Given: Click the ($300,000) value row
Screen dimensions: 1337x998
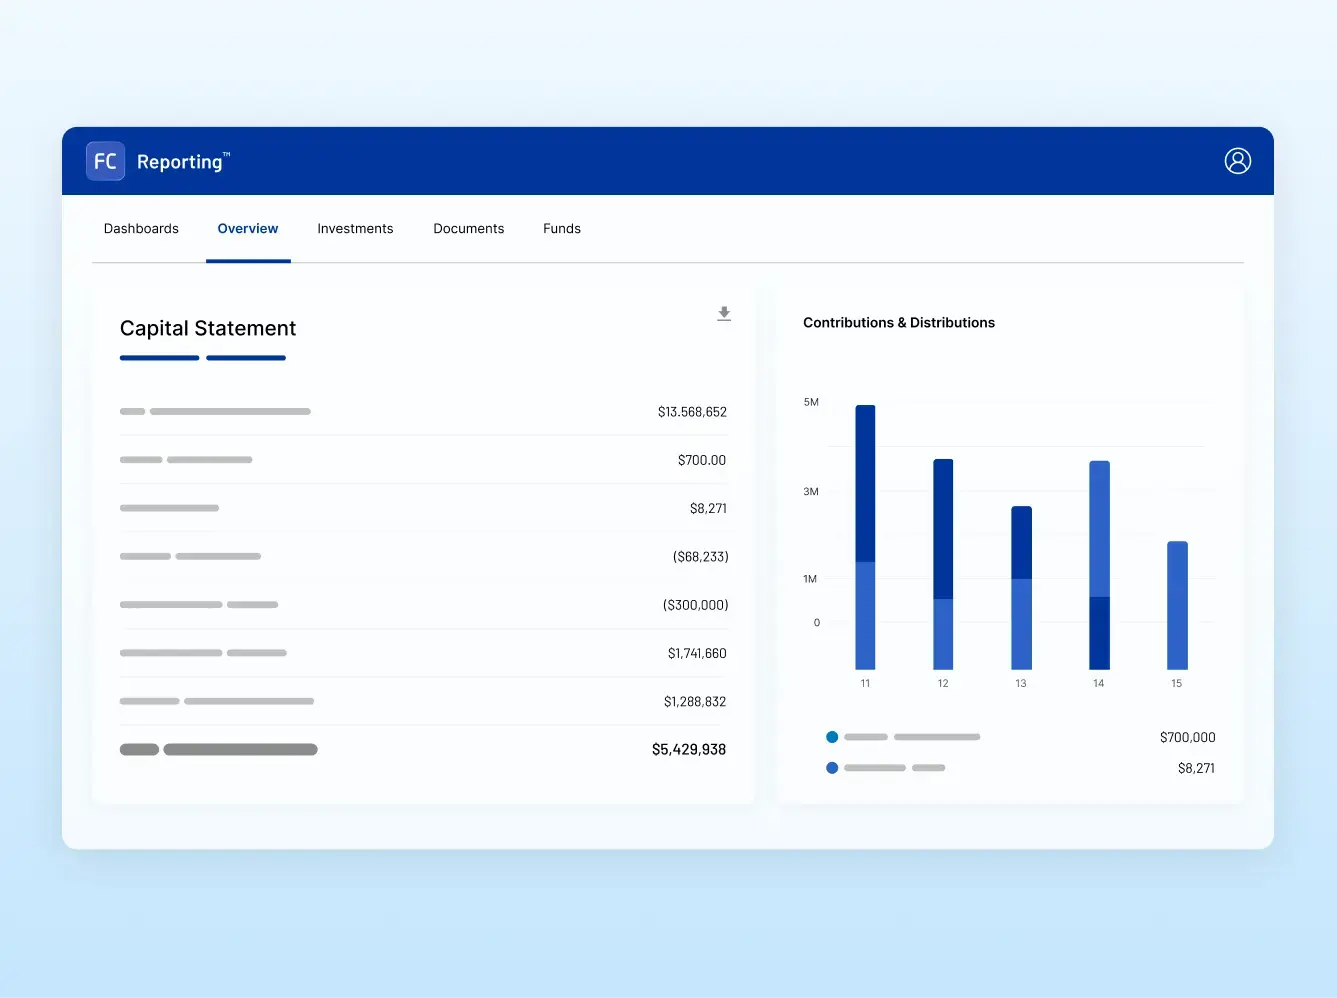Looking at the screenshot, I should pos(423,604).
